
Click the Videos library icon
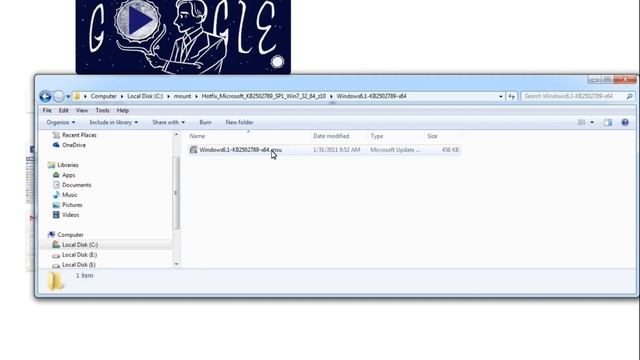(x=56, y=215)
